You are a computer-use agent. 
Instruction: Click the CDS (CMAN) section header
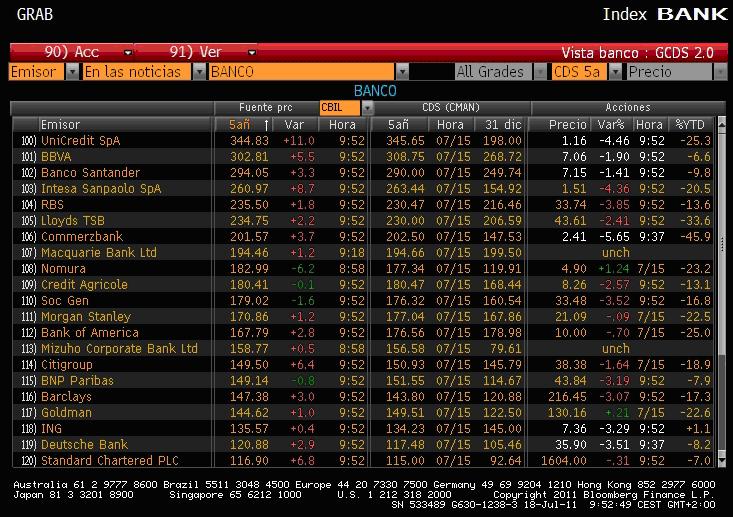pyautogui.click(x=451, y=108)
